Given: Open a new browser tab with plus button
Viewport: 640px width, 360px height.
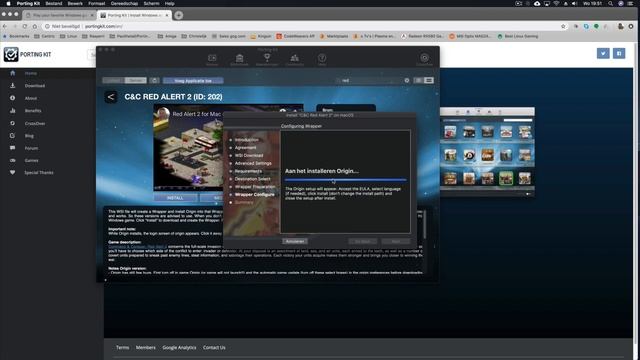Looking at the screenshot, I should (x=178, y=15).
